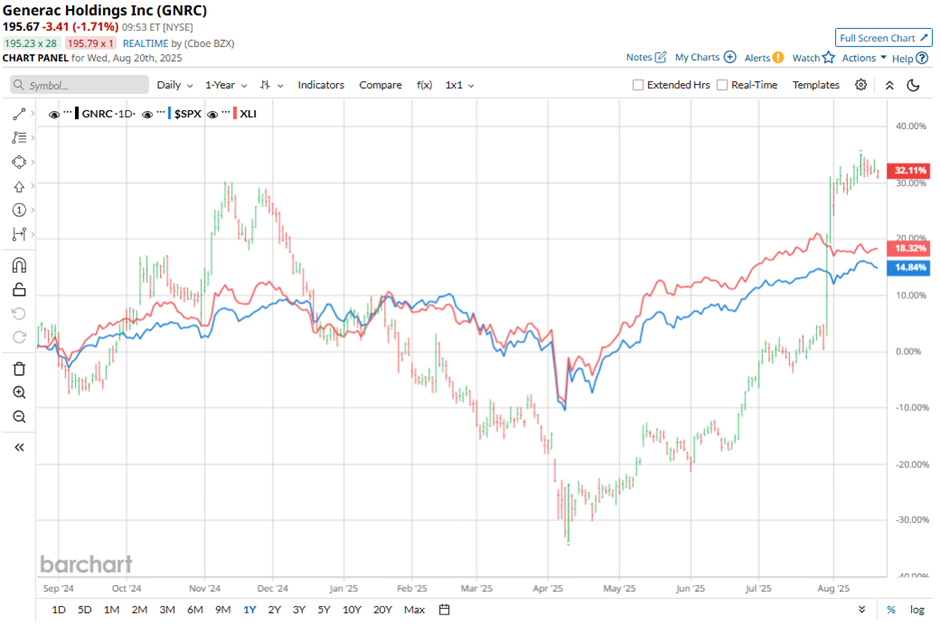
Task: Open Compare menu
Action: coord(380,85)
